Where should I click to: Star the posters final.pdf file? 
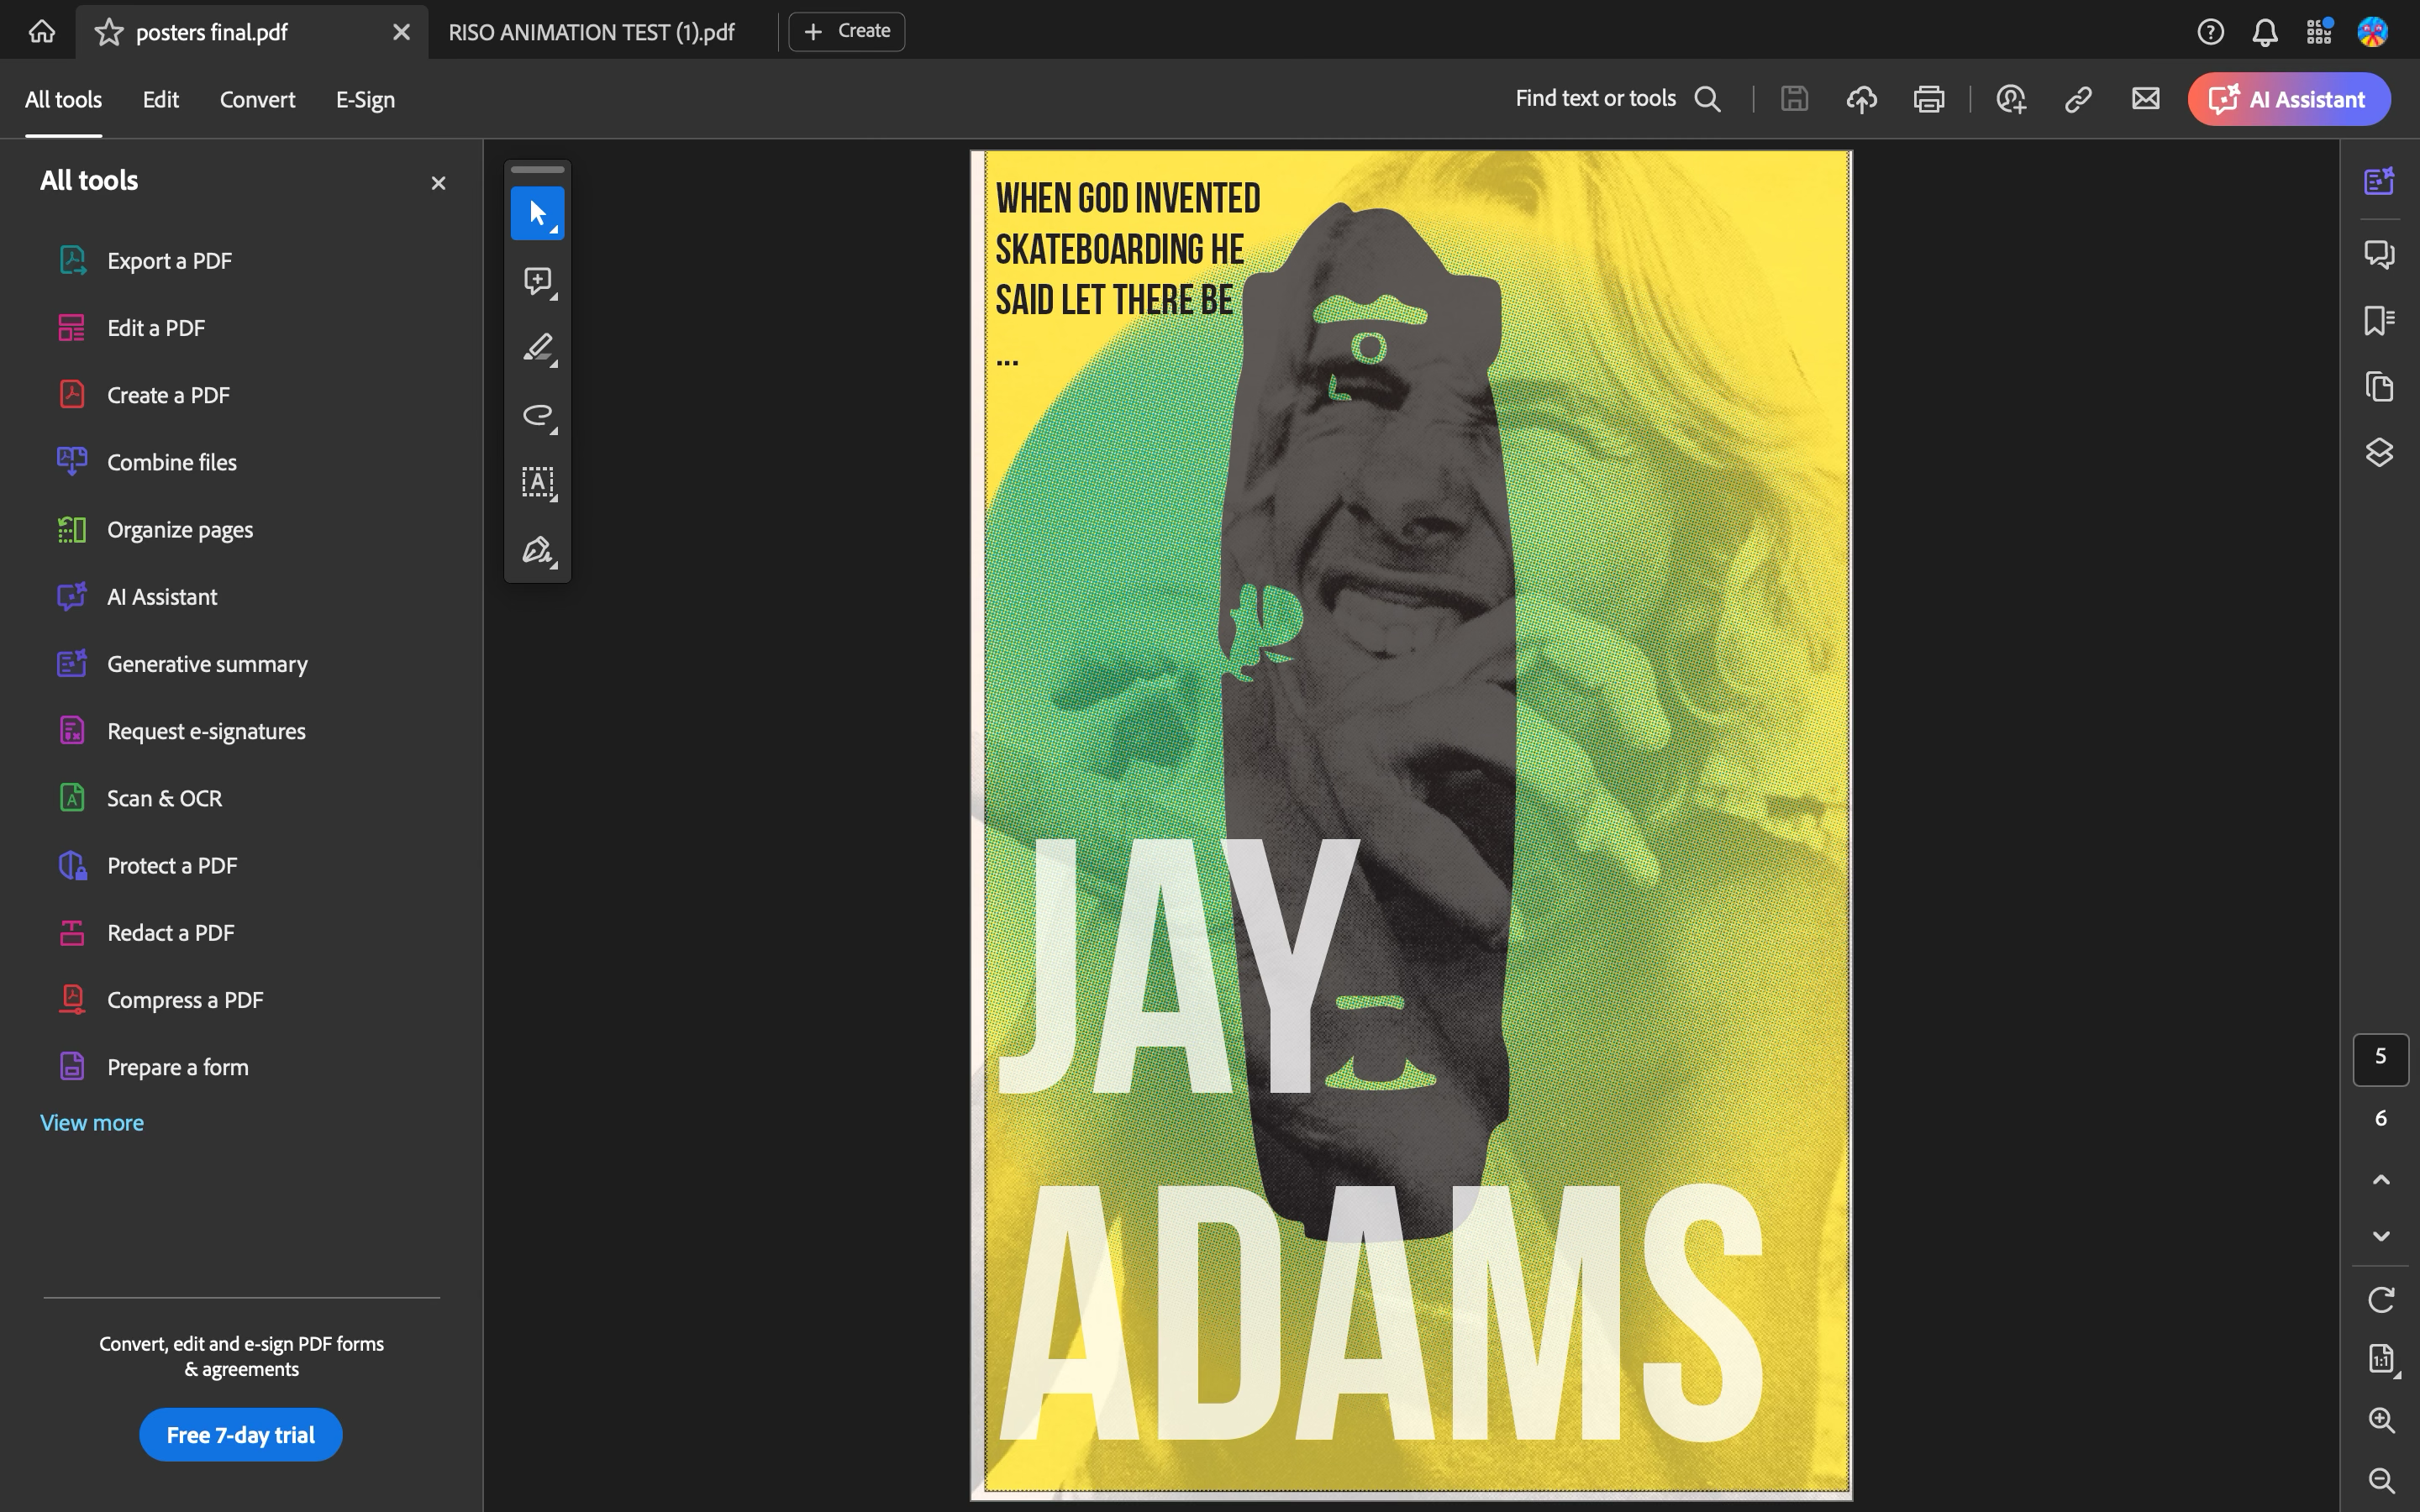pos(109,32)
